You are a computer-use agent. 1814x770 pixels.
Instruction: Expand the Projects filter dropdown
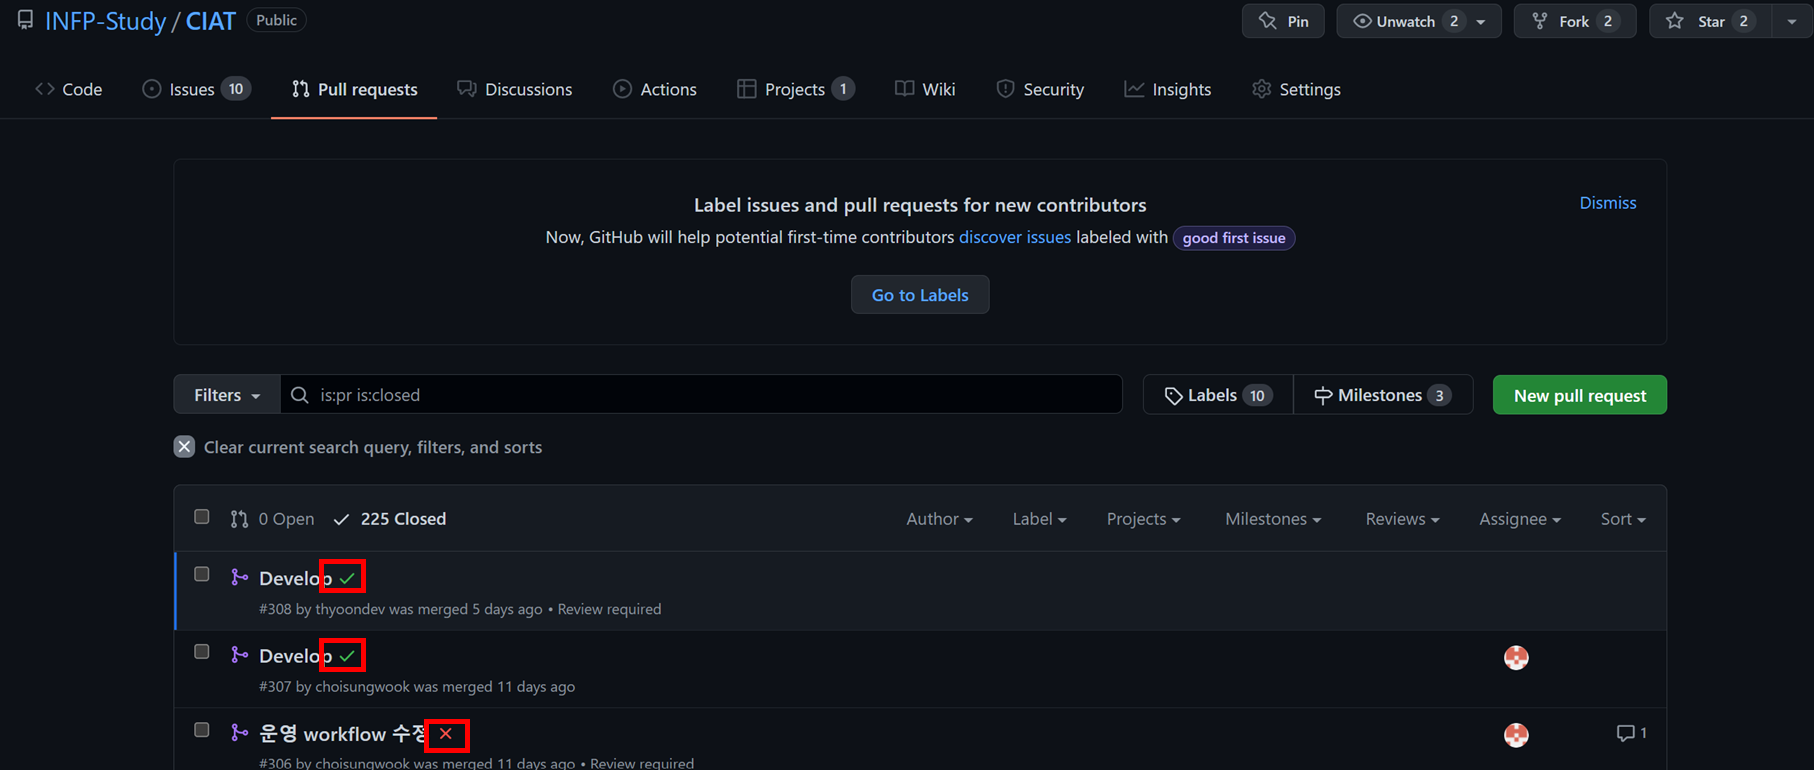1143,519
